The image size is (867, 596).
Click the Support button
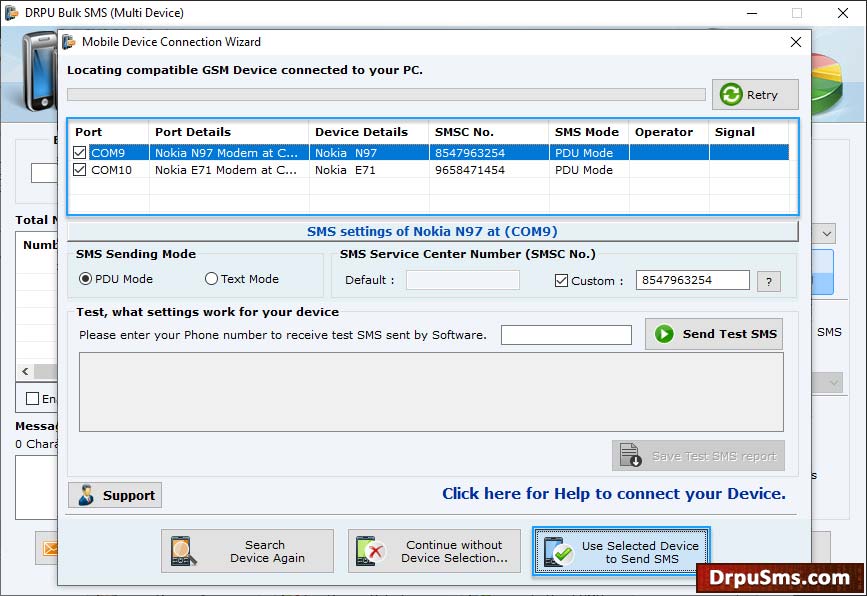point(115,495)
